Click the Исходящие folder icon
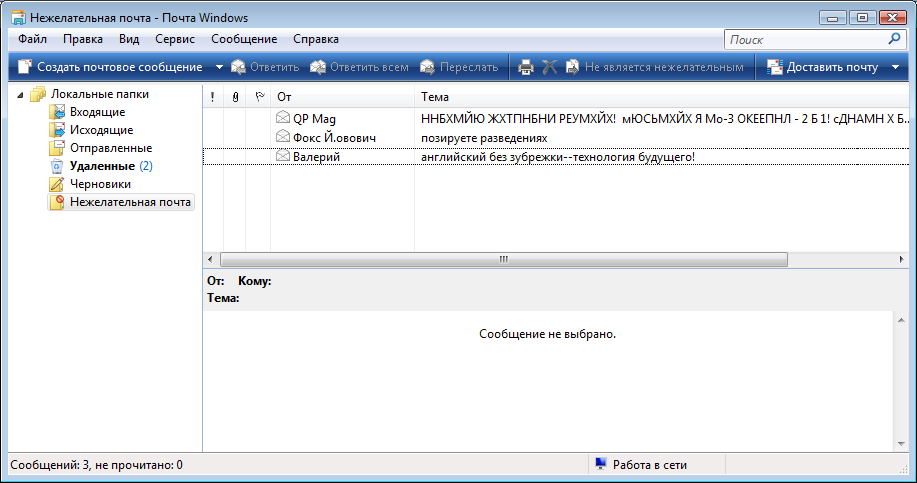917x483 pixels. point(57,130)
